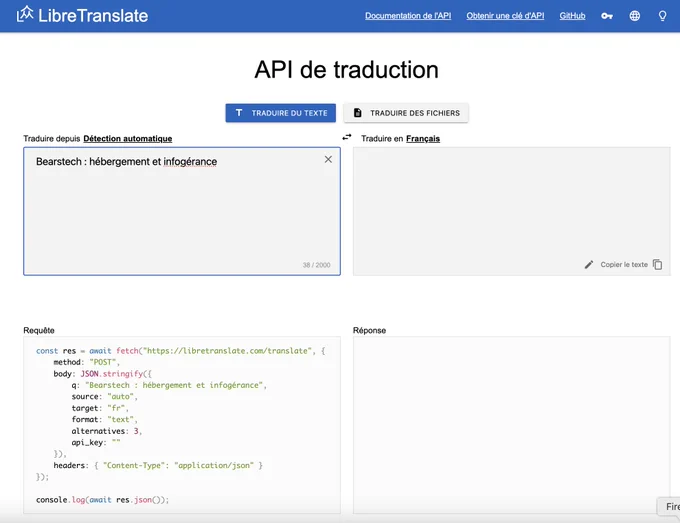This screenshot has height=523, width=680.
Task: Open Français target language dropdown
Action: coord(423,139)
